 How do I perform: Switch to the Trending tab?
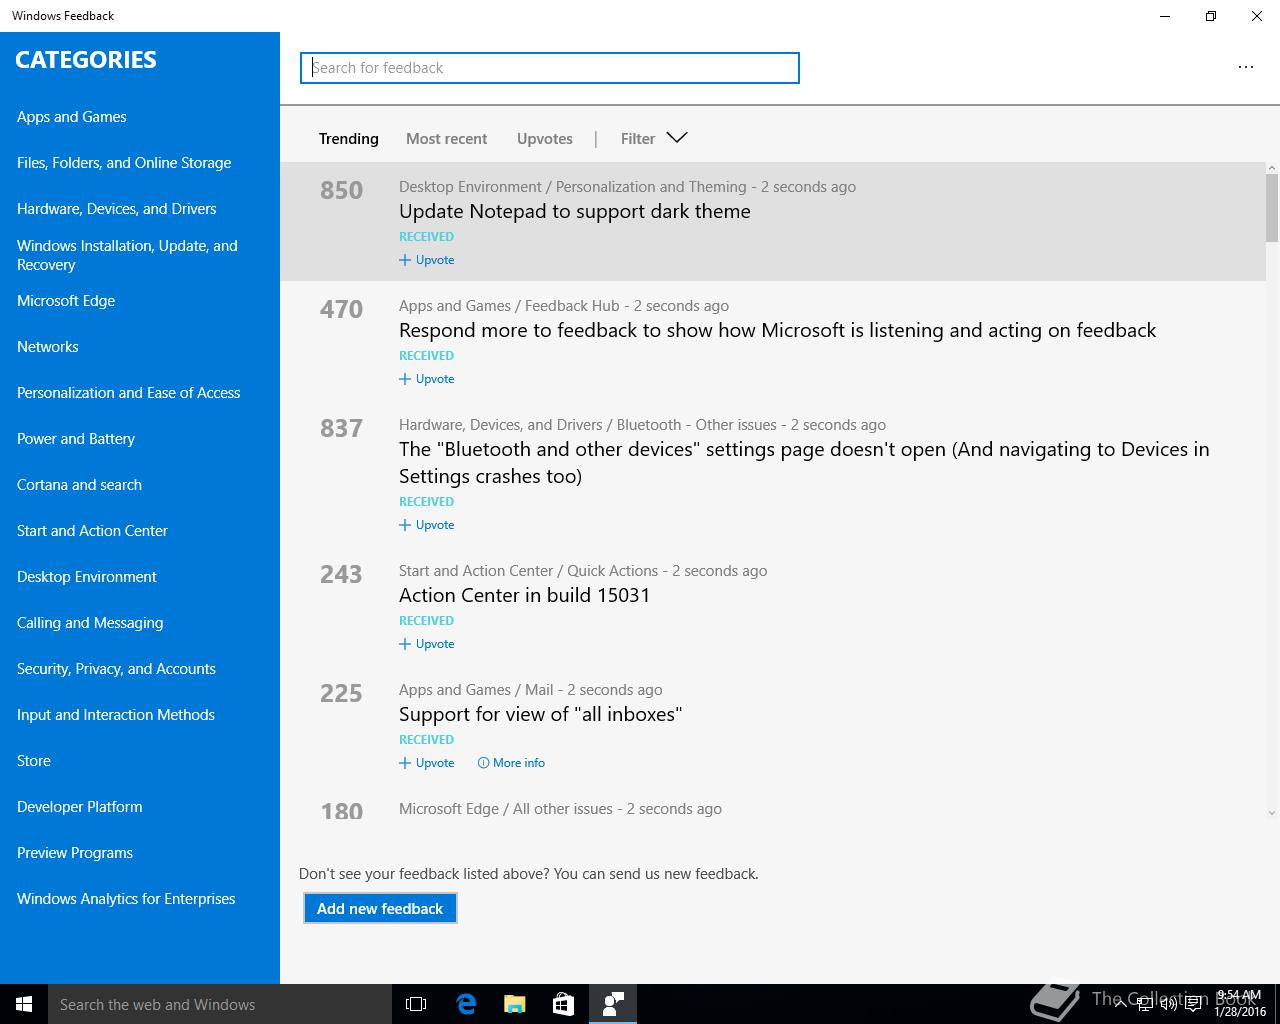click(x=348, y=139)
